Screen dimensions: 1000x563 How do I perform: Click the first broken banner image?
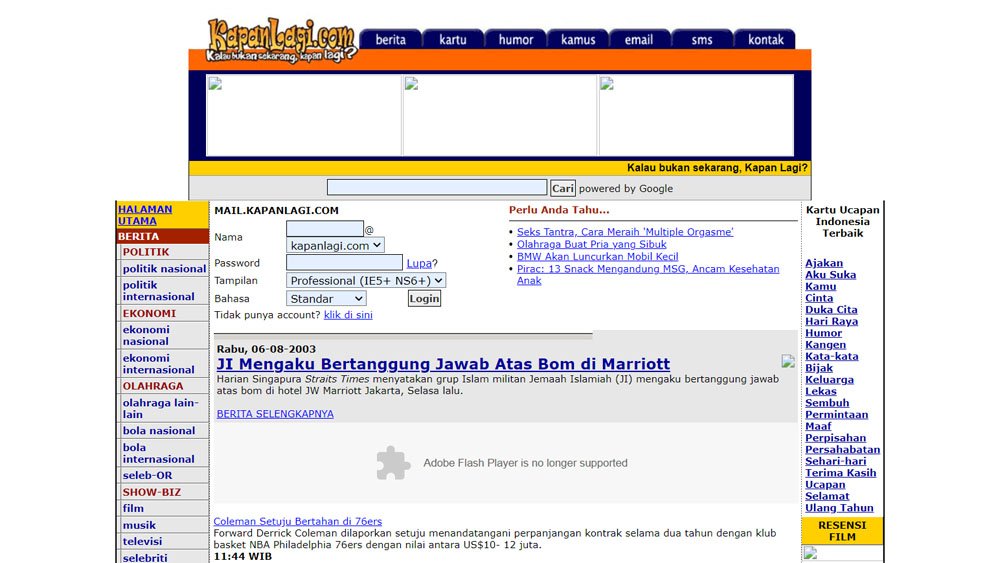pos(304,115)
